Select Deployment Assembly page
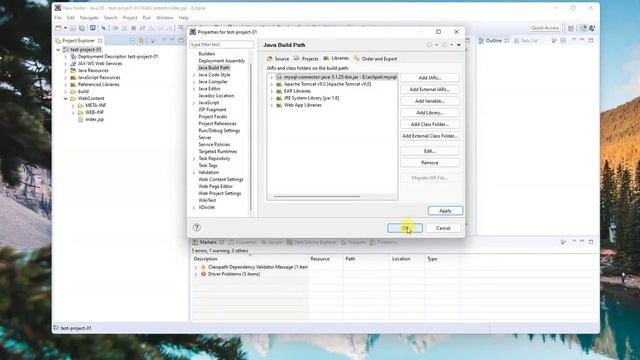The image size is (640, 360). click(x=222, y=61)
